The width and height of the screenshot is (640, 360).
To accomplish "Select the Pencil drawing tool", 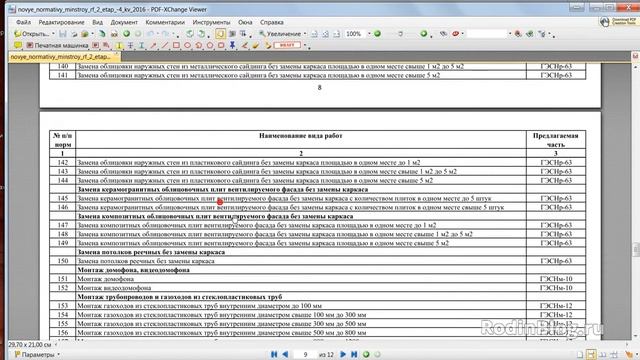I will pyautogui.click(x=244, y=45).
